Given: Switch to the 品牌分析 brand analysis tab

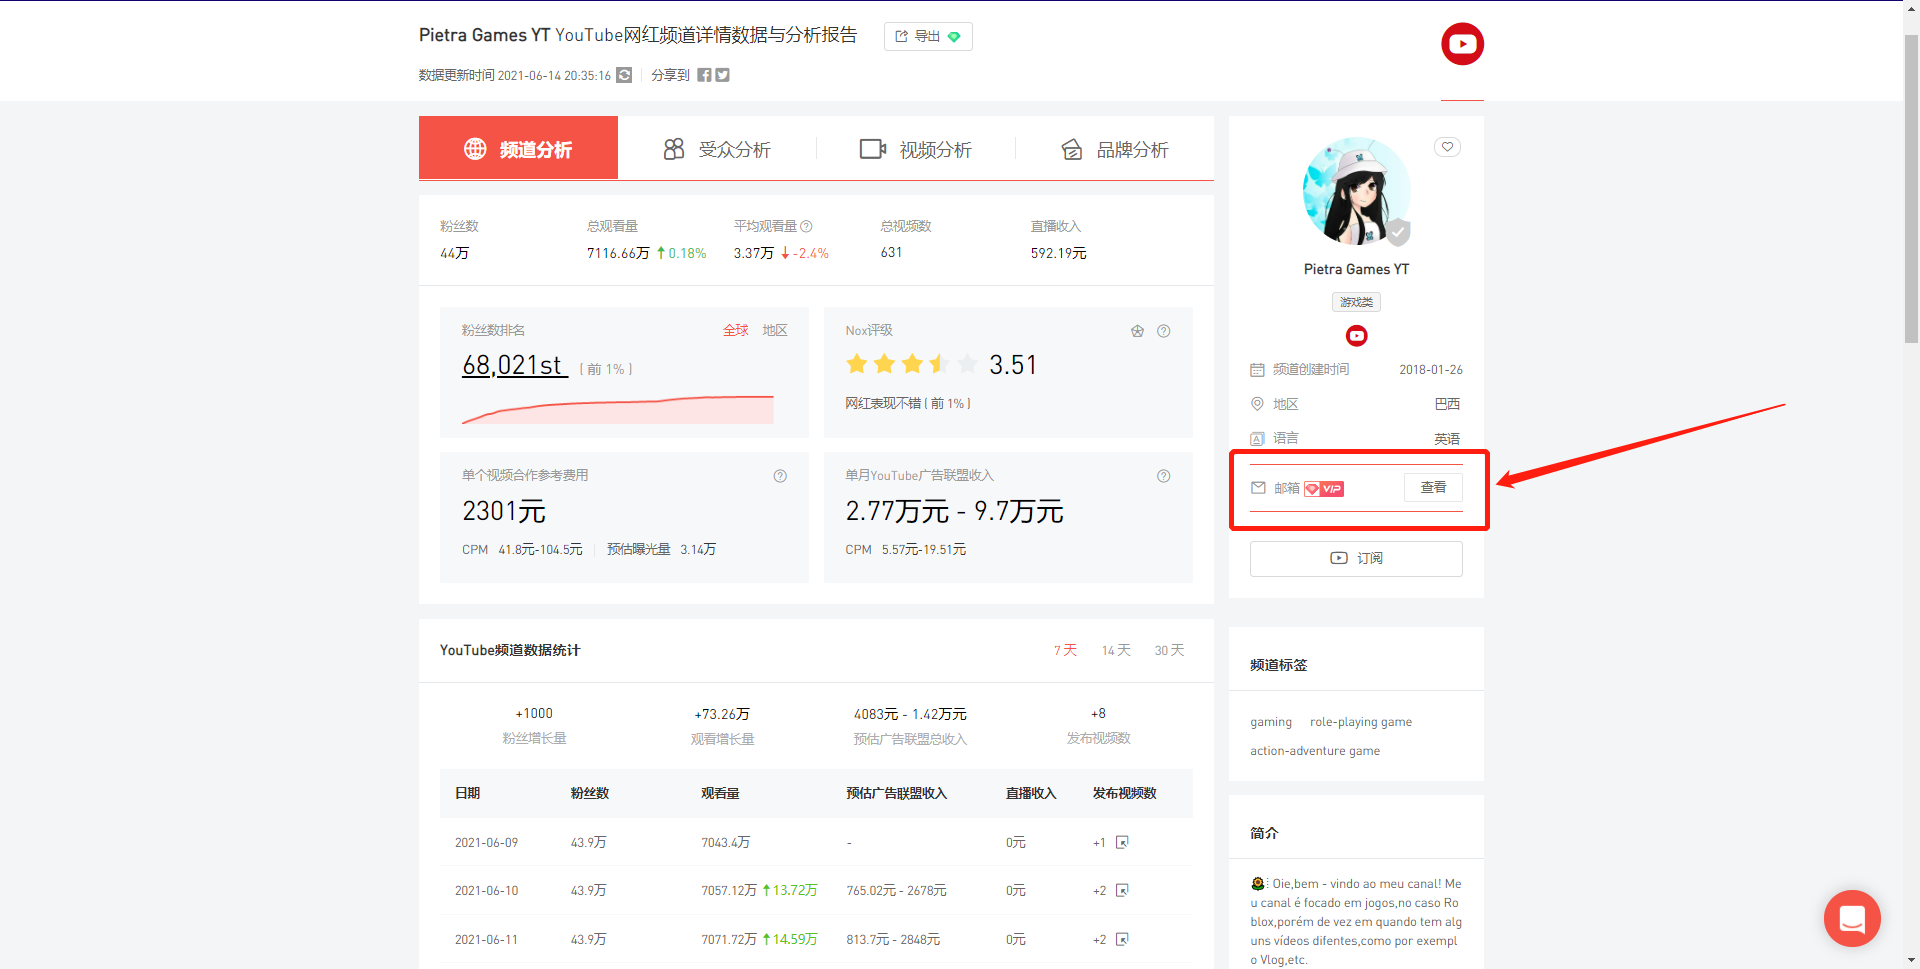Looking at the screenshot, I should point(1115,149).
